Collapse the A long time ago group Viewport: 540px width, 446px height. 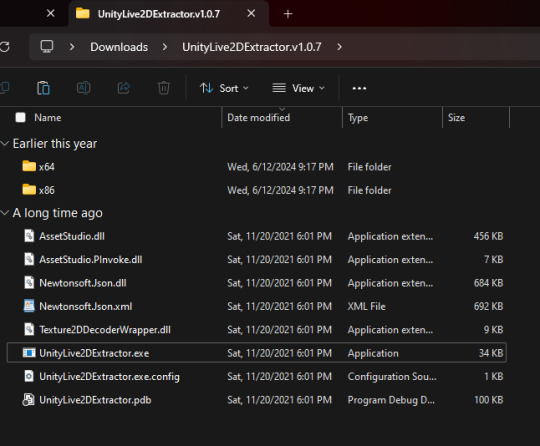tap(4, 213)
